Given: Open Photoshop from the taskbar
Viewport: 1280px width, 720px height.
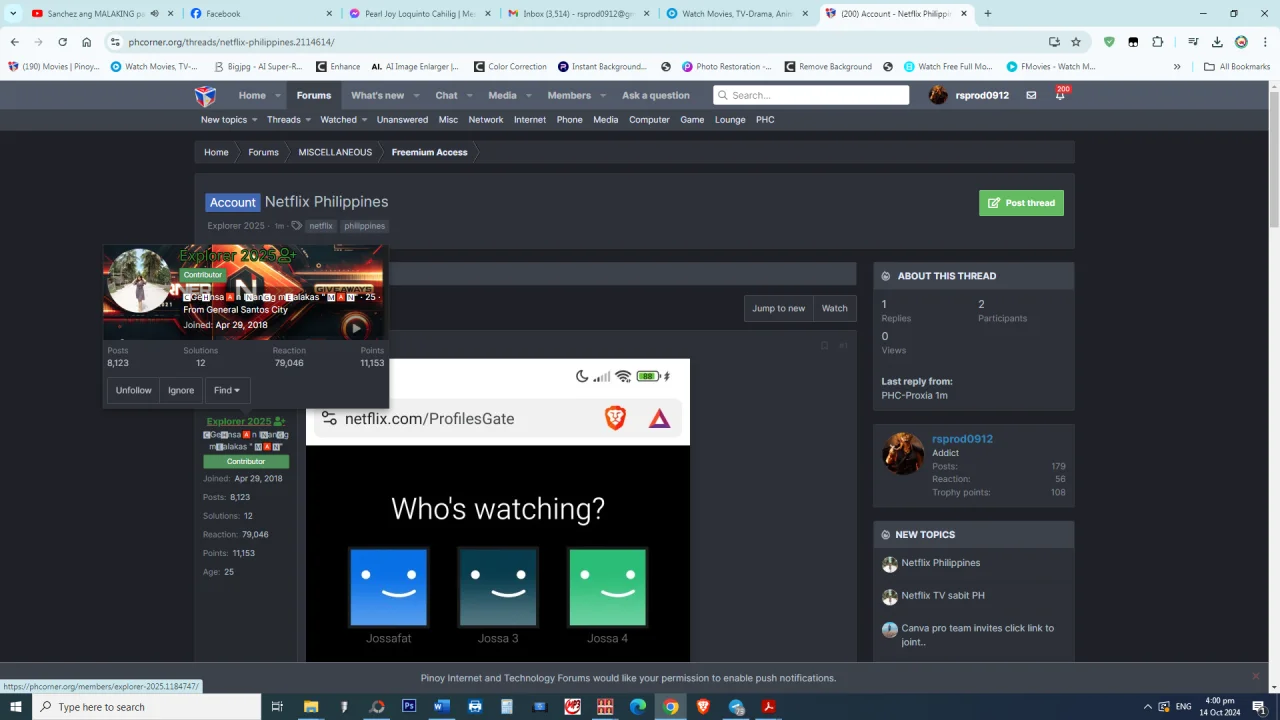Looking at the screenshot, I should click(409, 706).
